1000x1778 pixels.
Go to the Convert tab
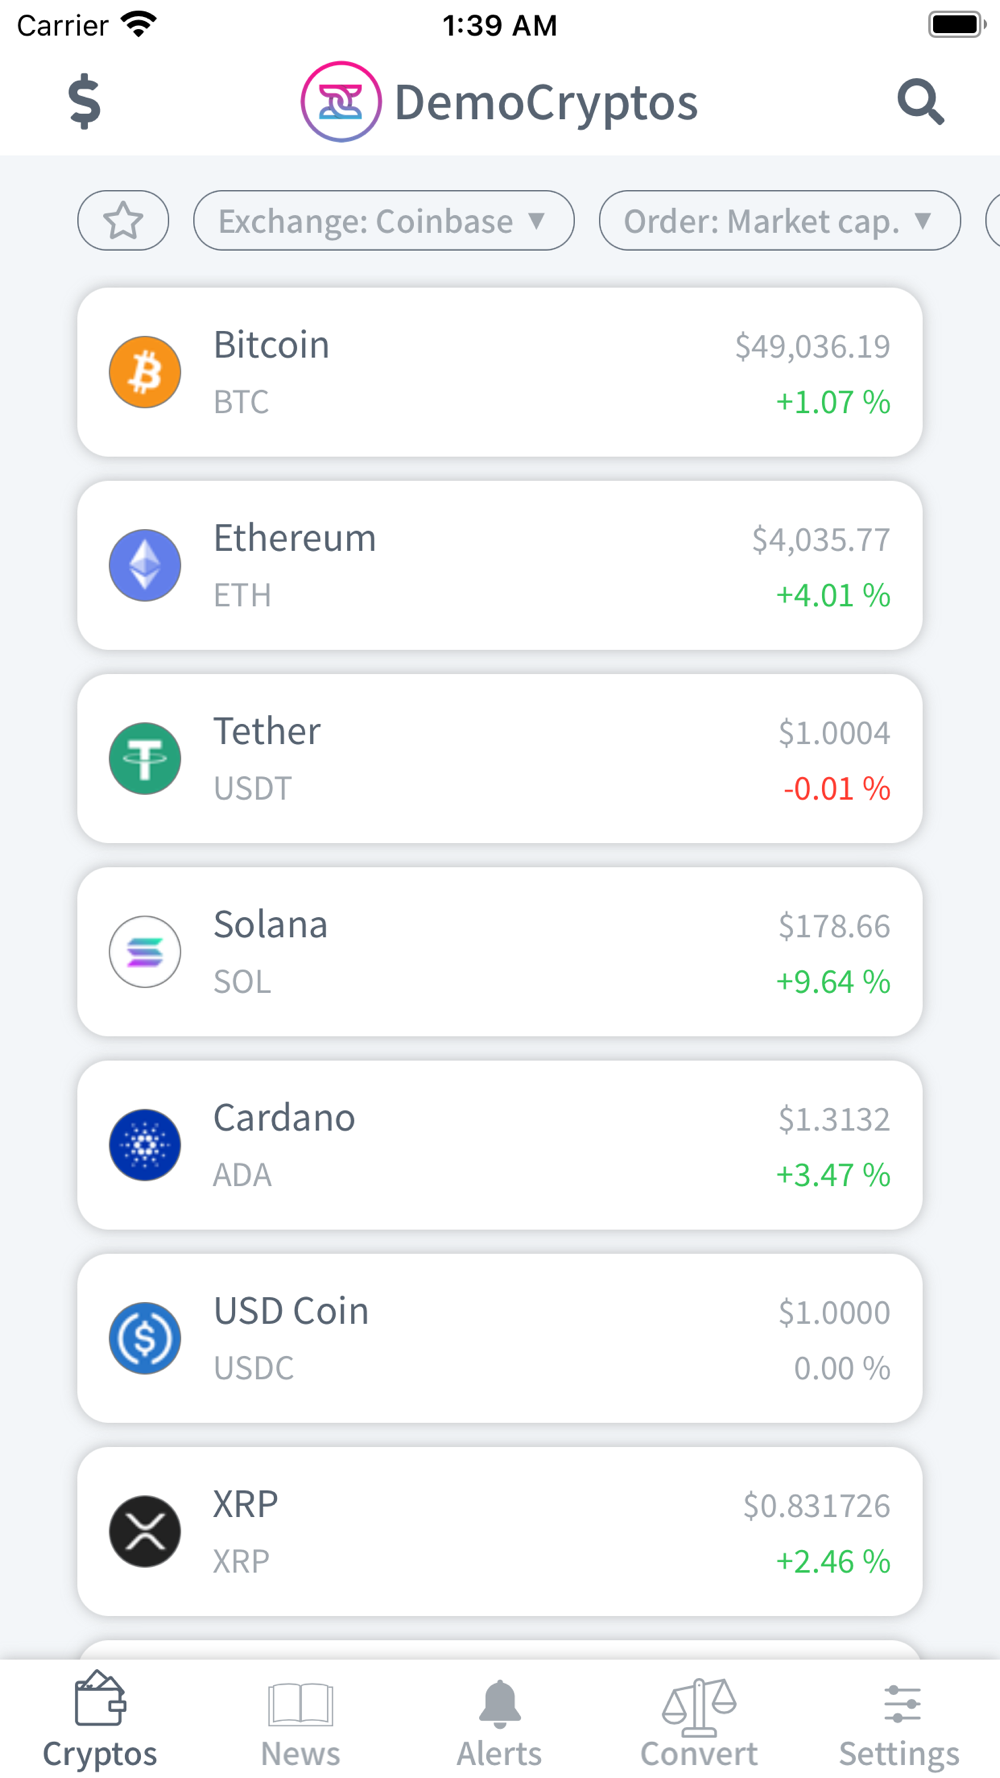point(699,1722)
